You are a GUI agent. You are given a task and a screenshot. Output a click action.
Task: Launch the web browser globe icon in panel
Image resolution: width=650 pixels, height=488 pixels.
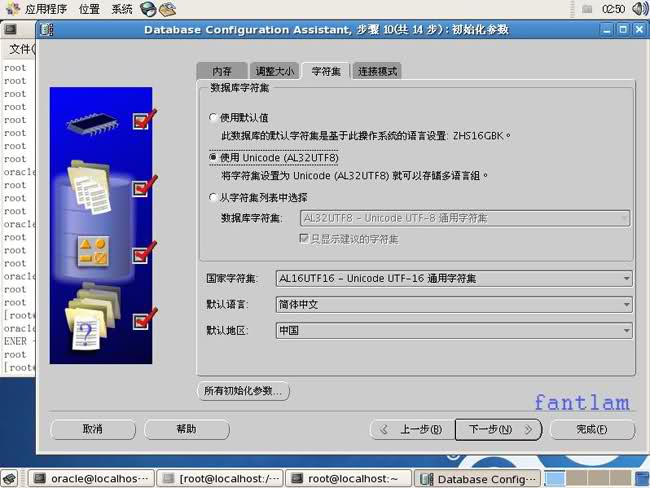point(148,9)
